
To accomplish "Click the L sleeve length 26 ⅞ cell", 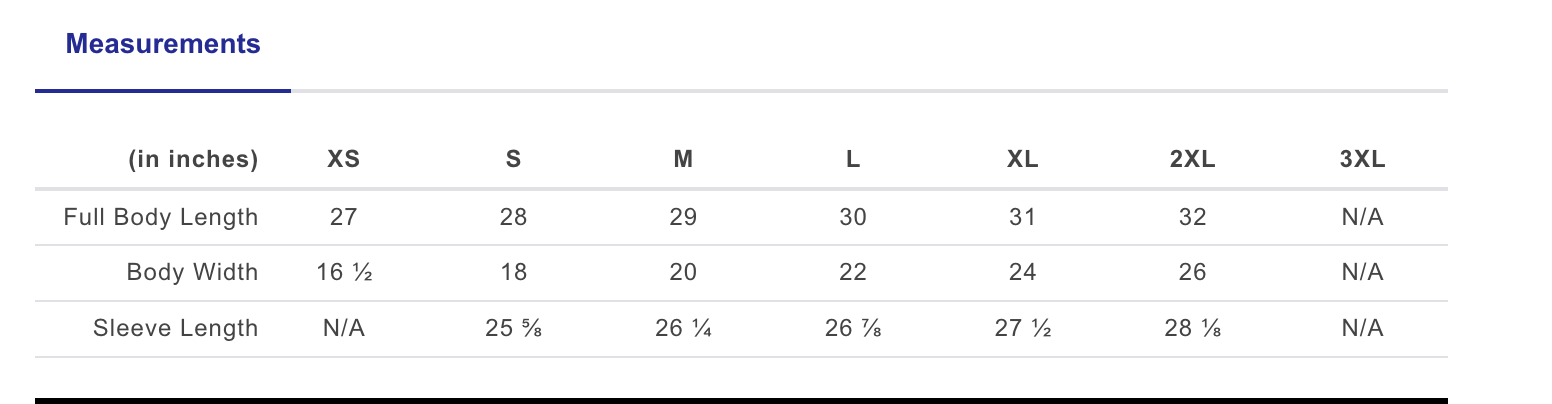I will click(x=853, y=328).
